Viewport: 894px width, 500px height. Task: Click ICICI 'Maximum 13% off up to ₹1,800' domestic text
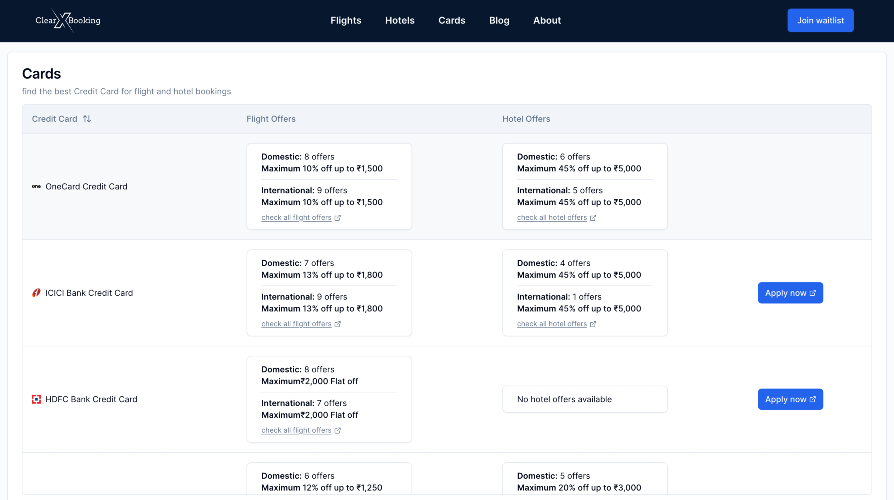tap(322, 275)
